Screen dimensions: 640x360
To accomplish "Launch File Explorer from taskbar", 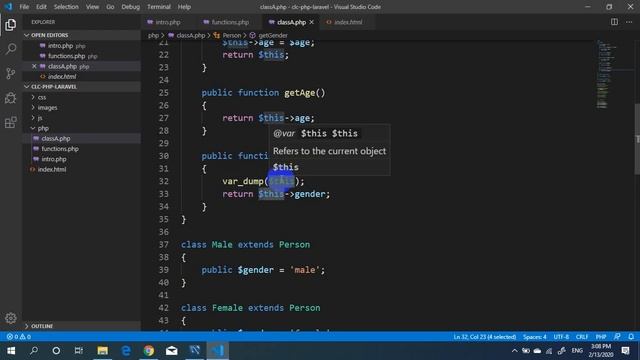I will 102,351.
